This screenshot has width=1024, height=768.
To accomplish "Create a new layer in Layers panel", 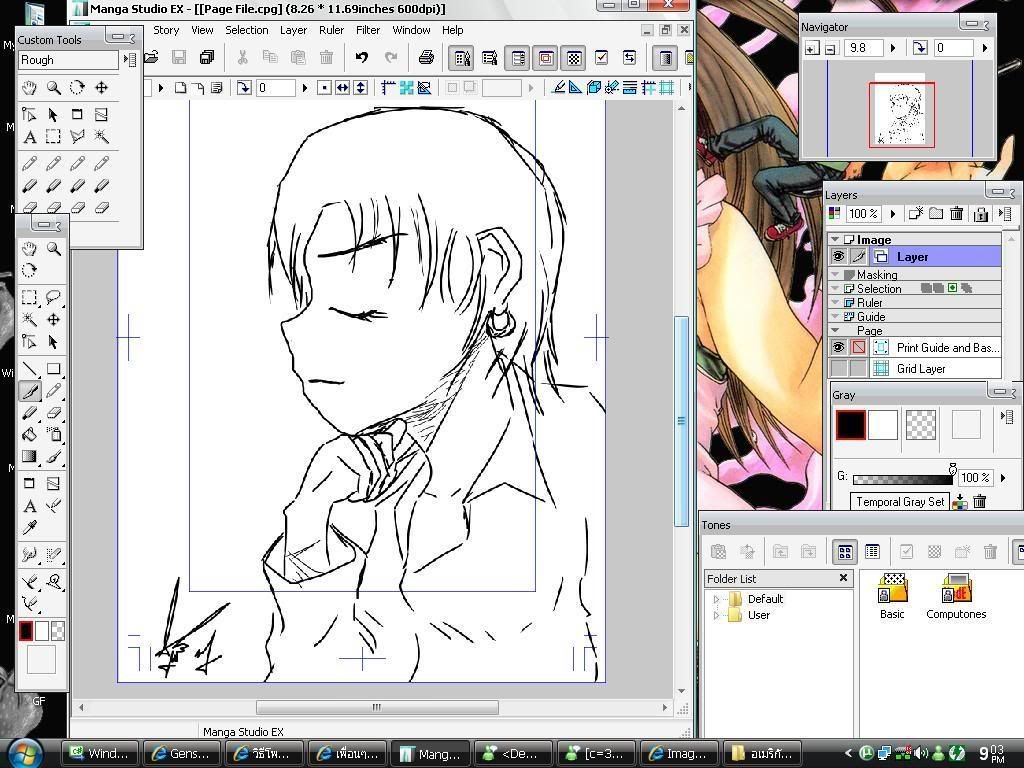I will pos(916,214).
